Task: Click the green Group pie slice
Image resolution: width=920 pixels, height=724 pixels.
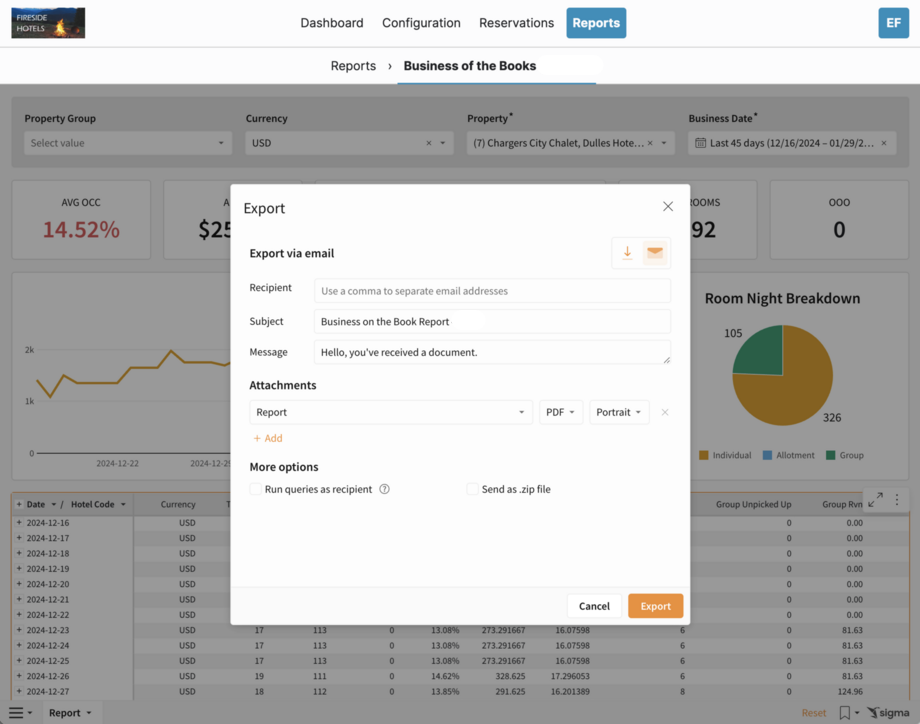Action: point(763,353)
